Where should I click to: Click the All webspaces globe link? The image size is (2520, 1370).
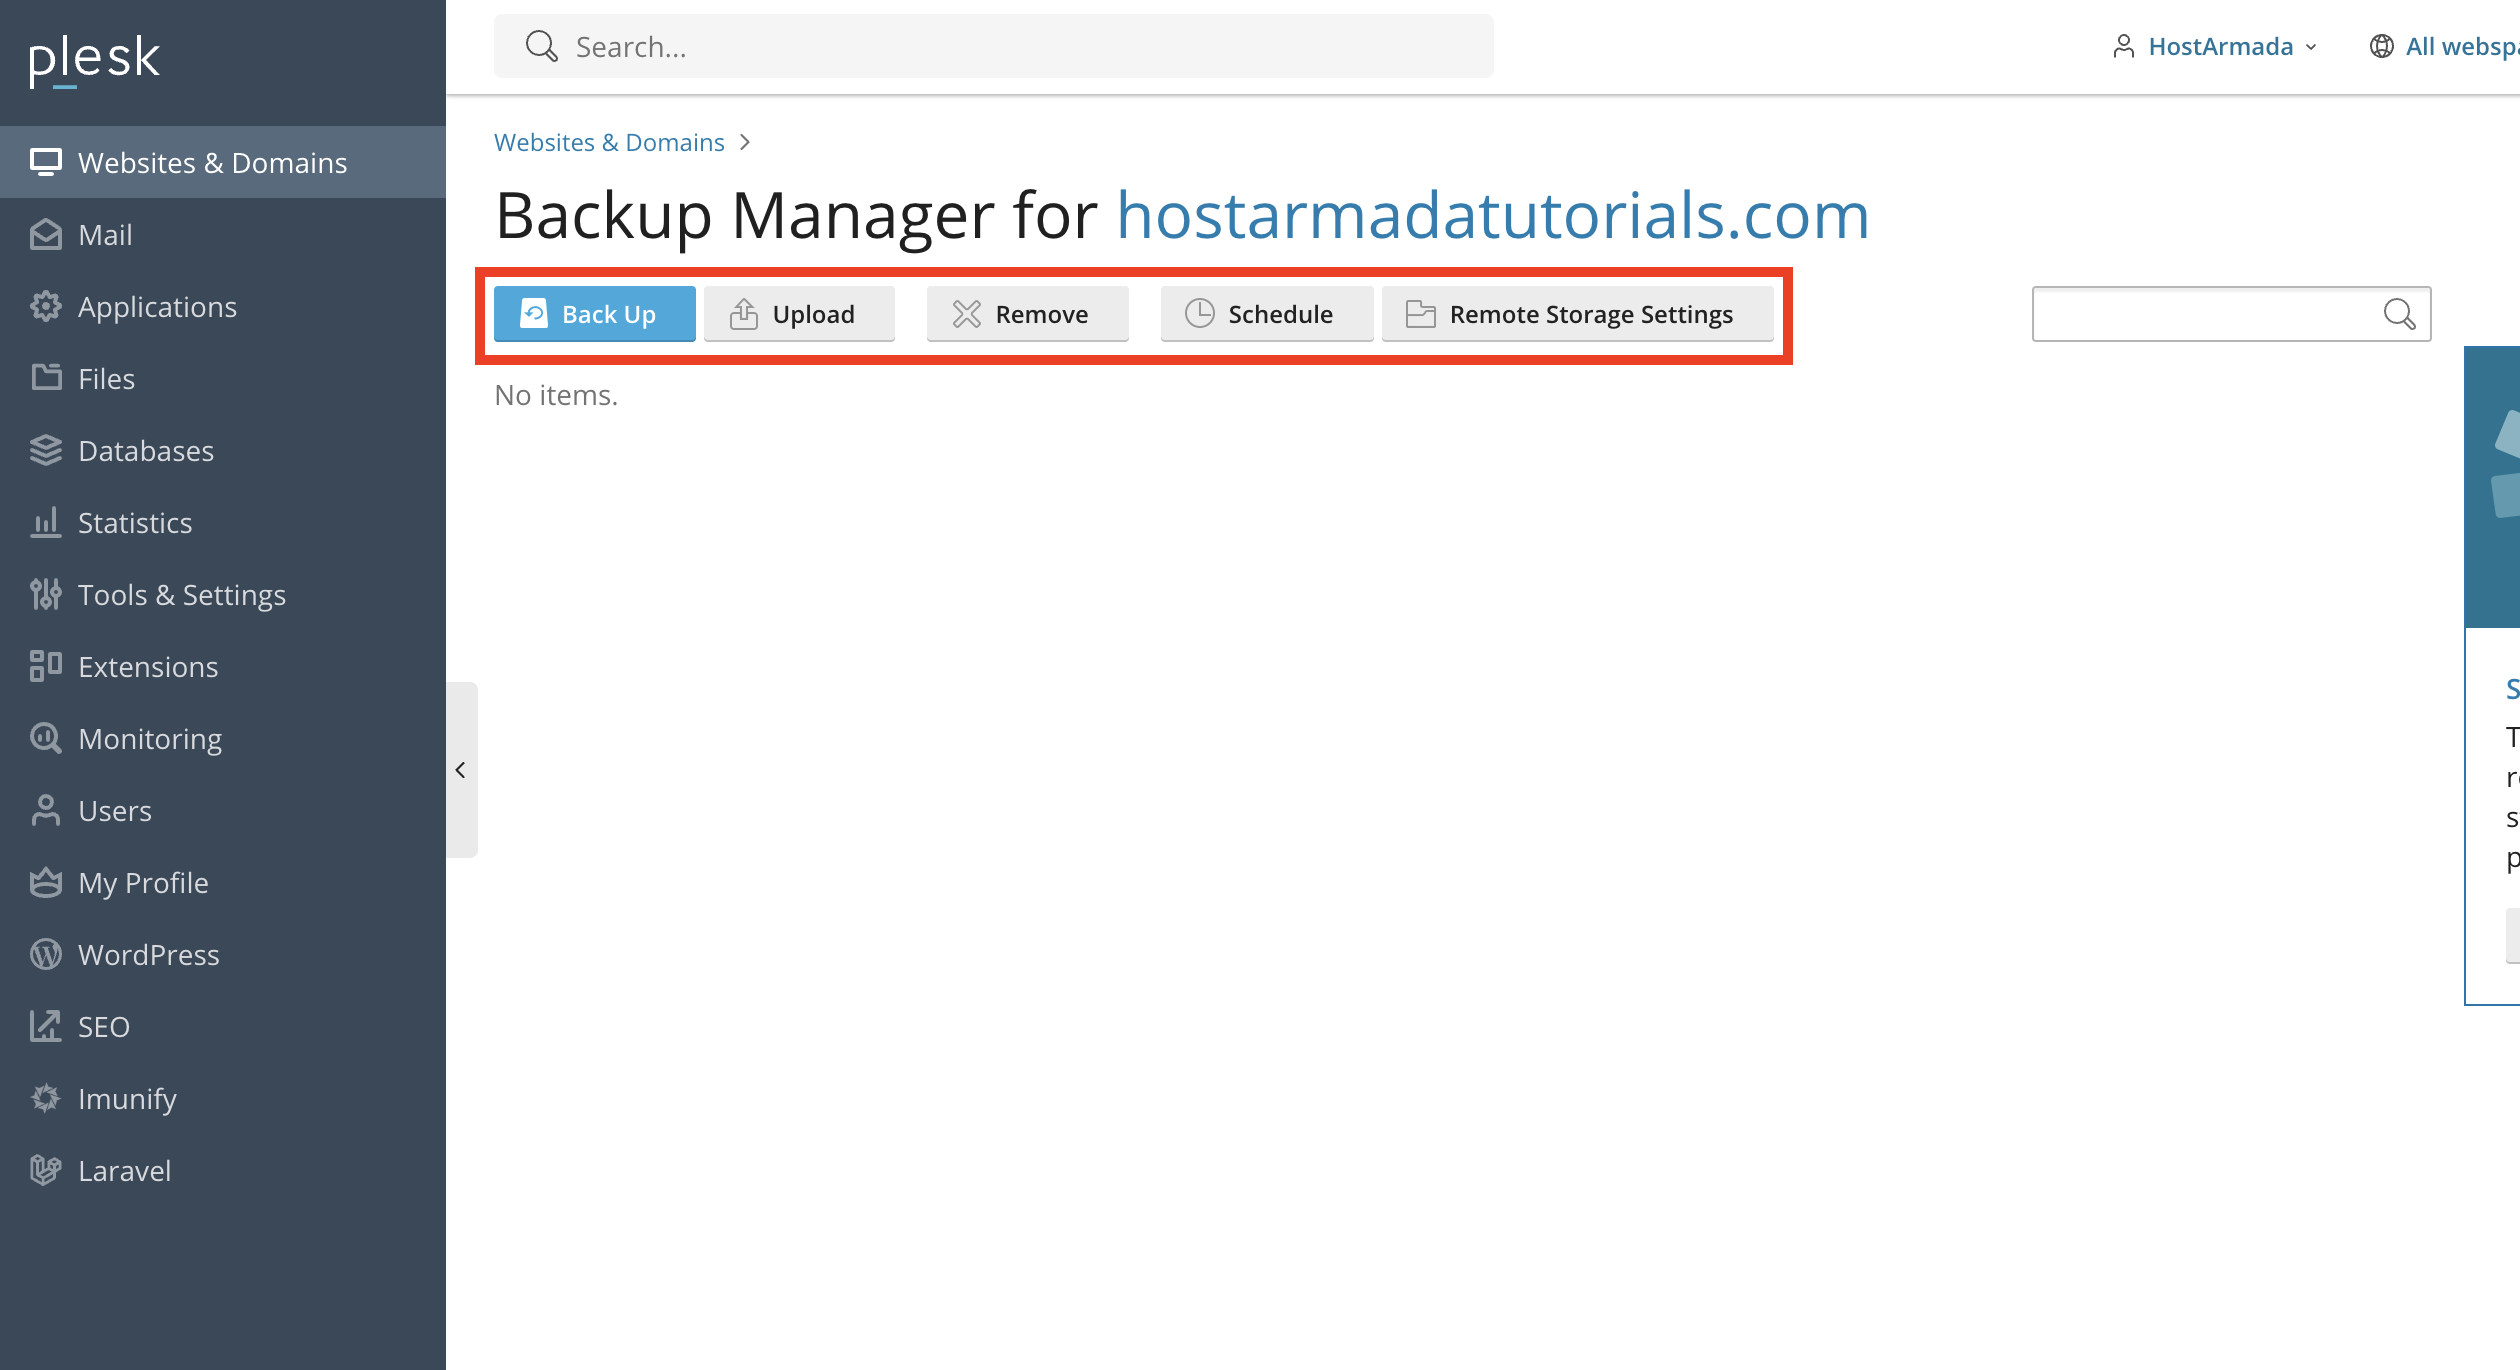coord(2444,46)
